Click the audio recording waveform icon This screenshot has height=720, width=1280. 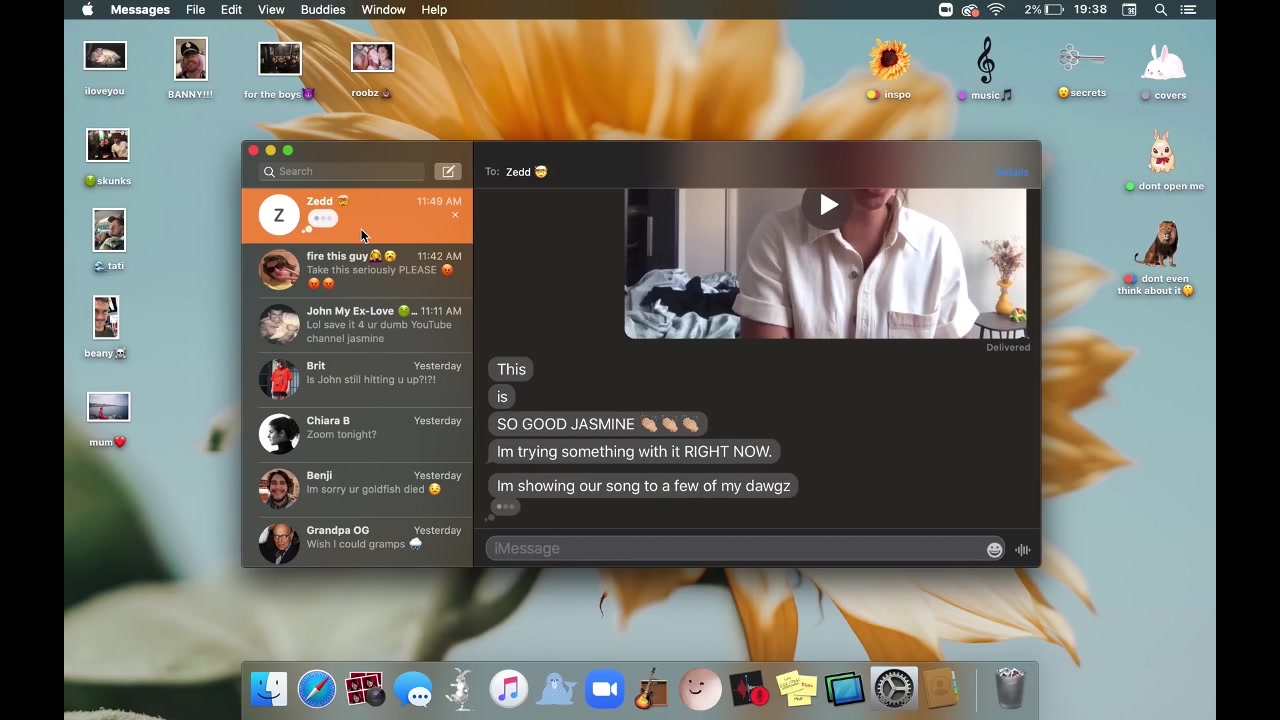coord(1022,549)
